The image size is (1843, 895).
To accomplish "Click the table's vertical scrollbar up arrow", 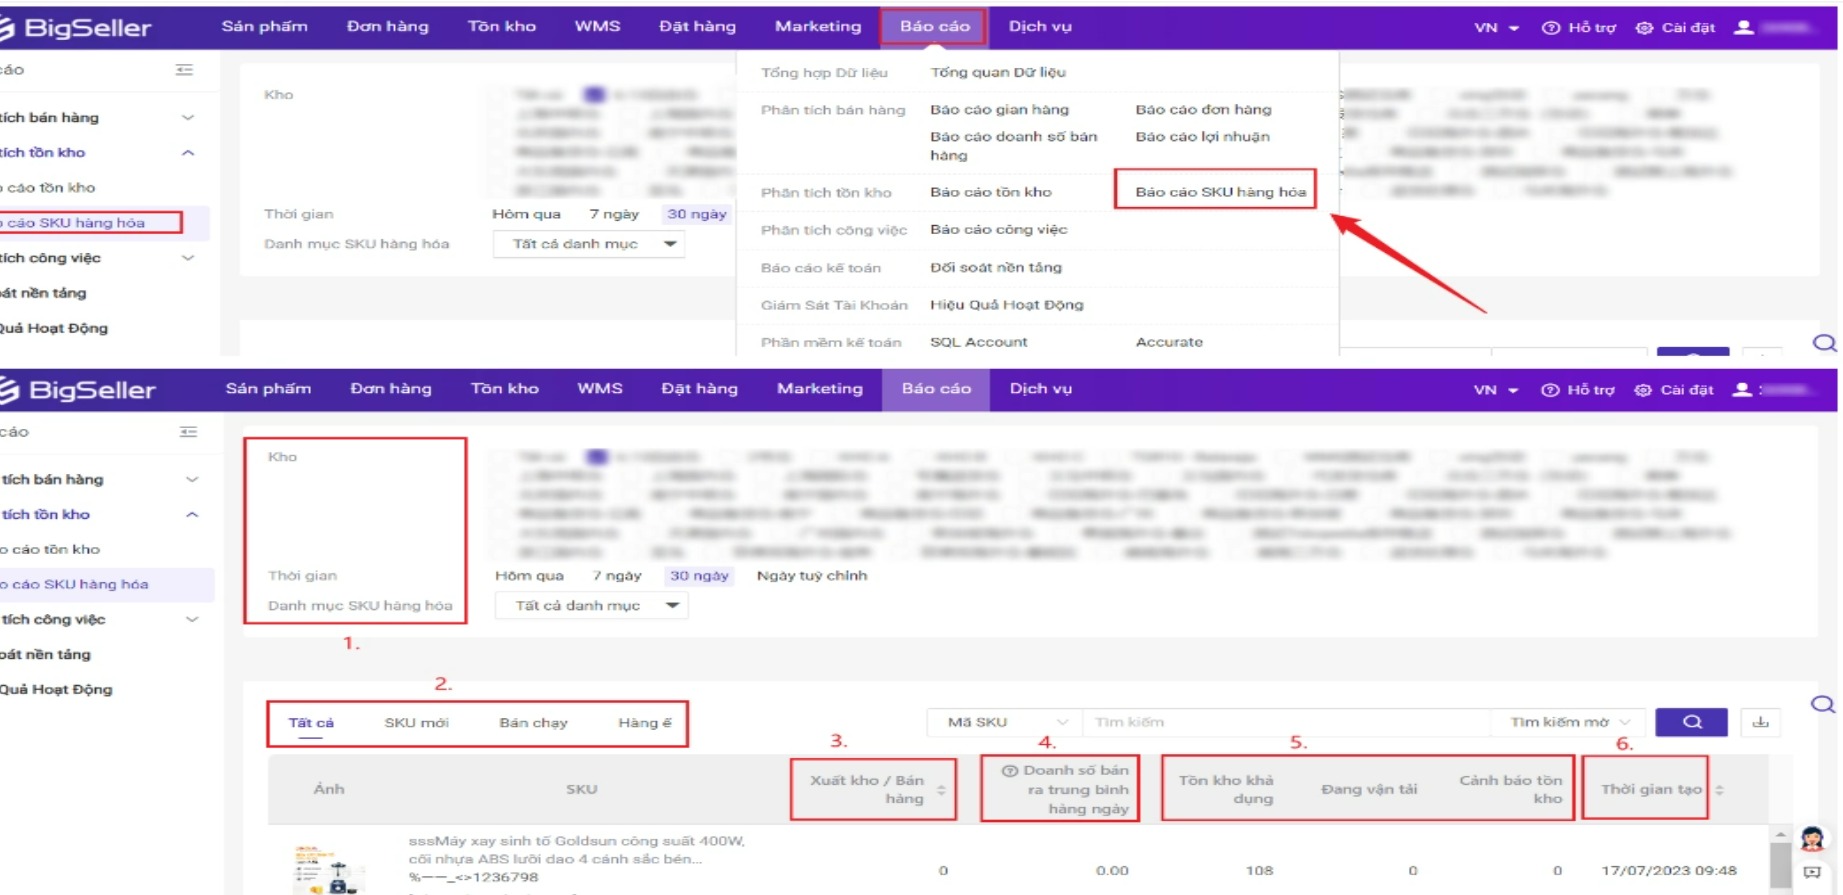I will point(1780,834).
